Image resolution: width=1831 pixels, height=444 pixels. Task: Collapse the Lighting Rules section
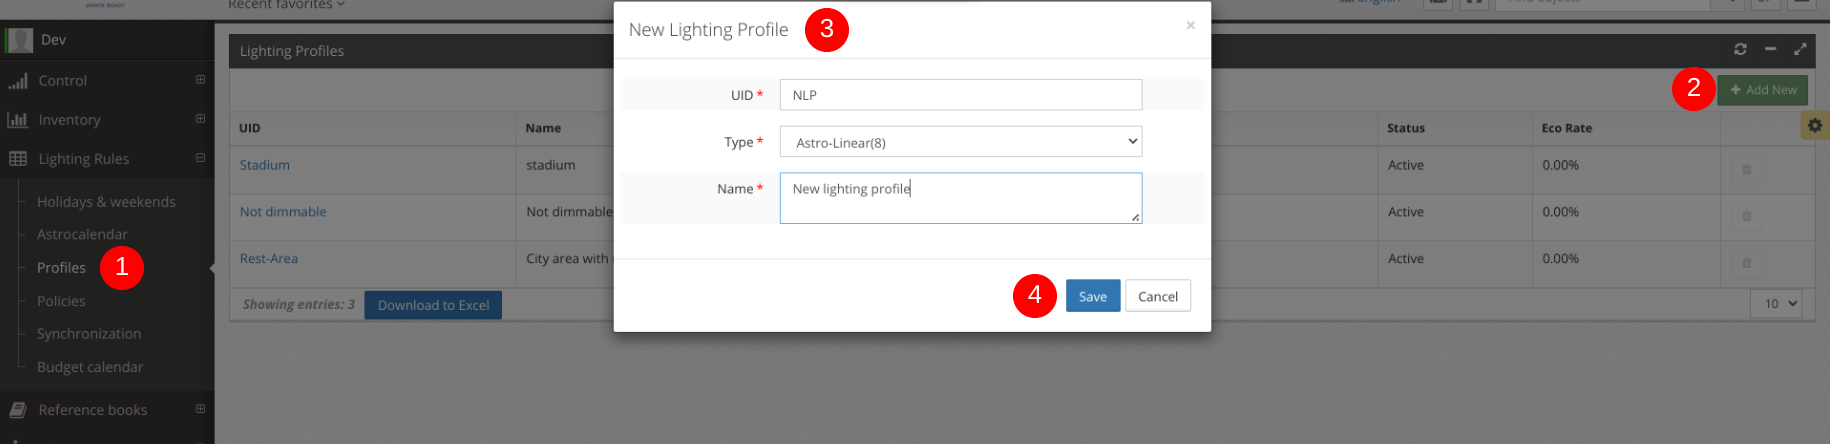200,158
